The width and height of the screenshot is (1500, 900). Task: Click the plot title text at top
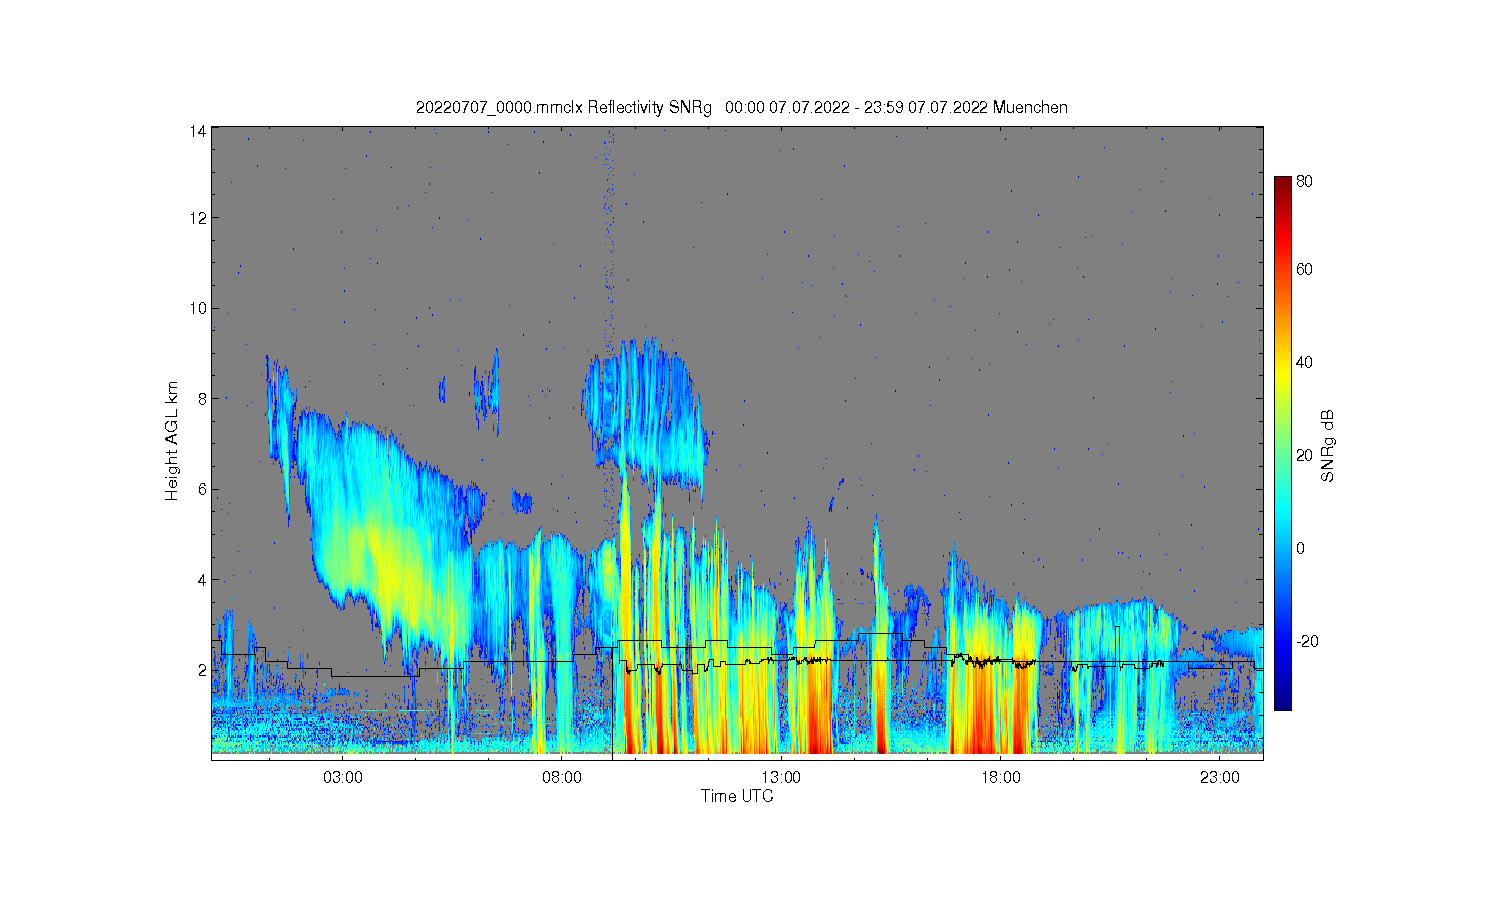pyautogui.click(x=741, y=108)
